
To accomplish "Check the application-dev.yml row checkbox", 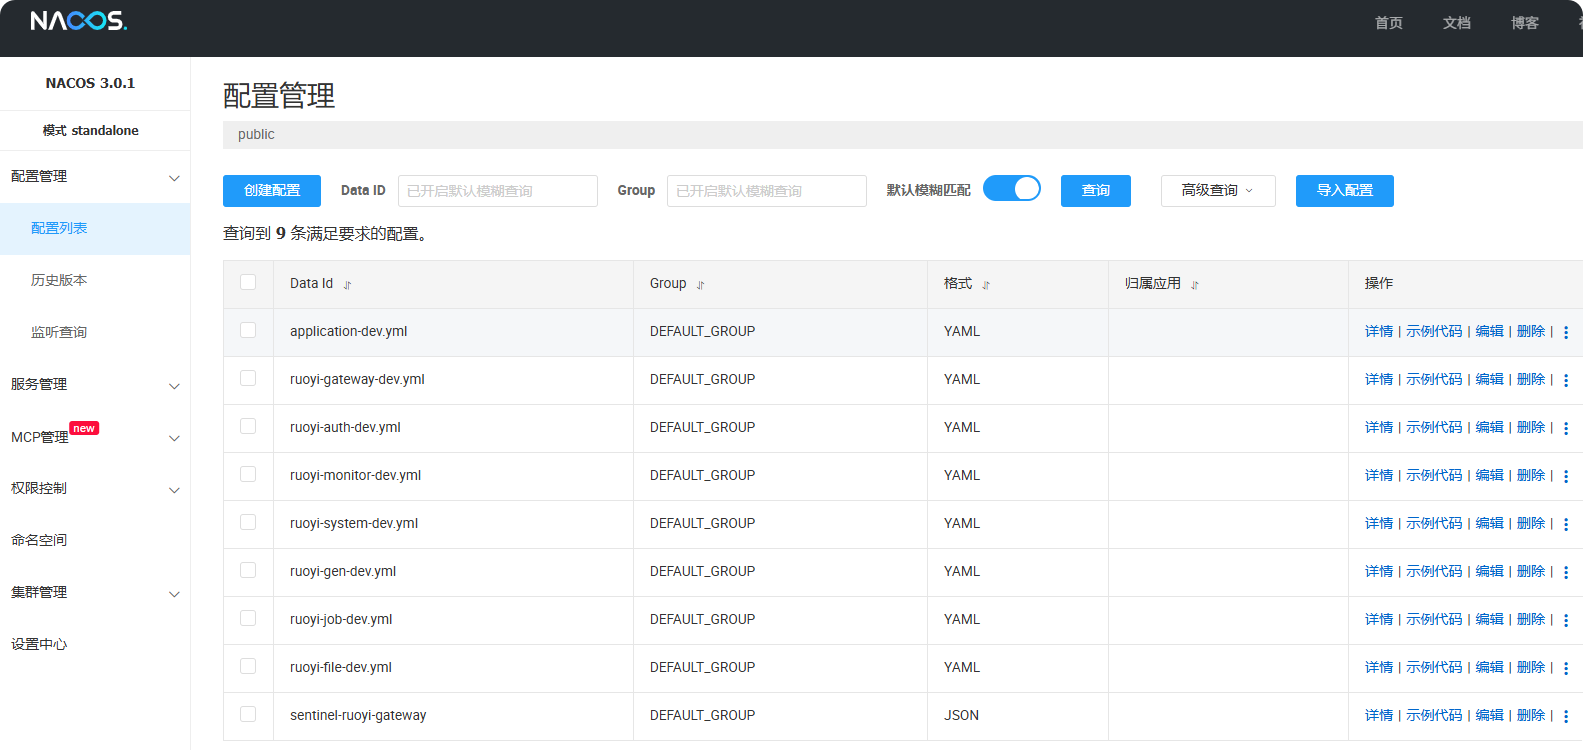I will pos(248,330).
